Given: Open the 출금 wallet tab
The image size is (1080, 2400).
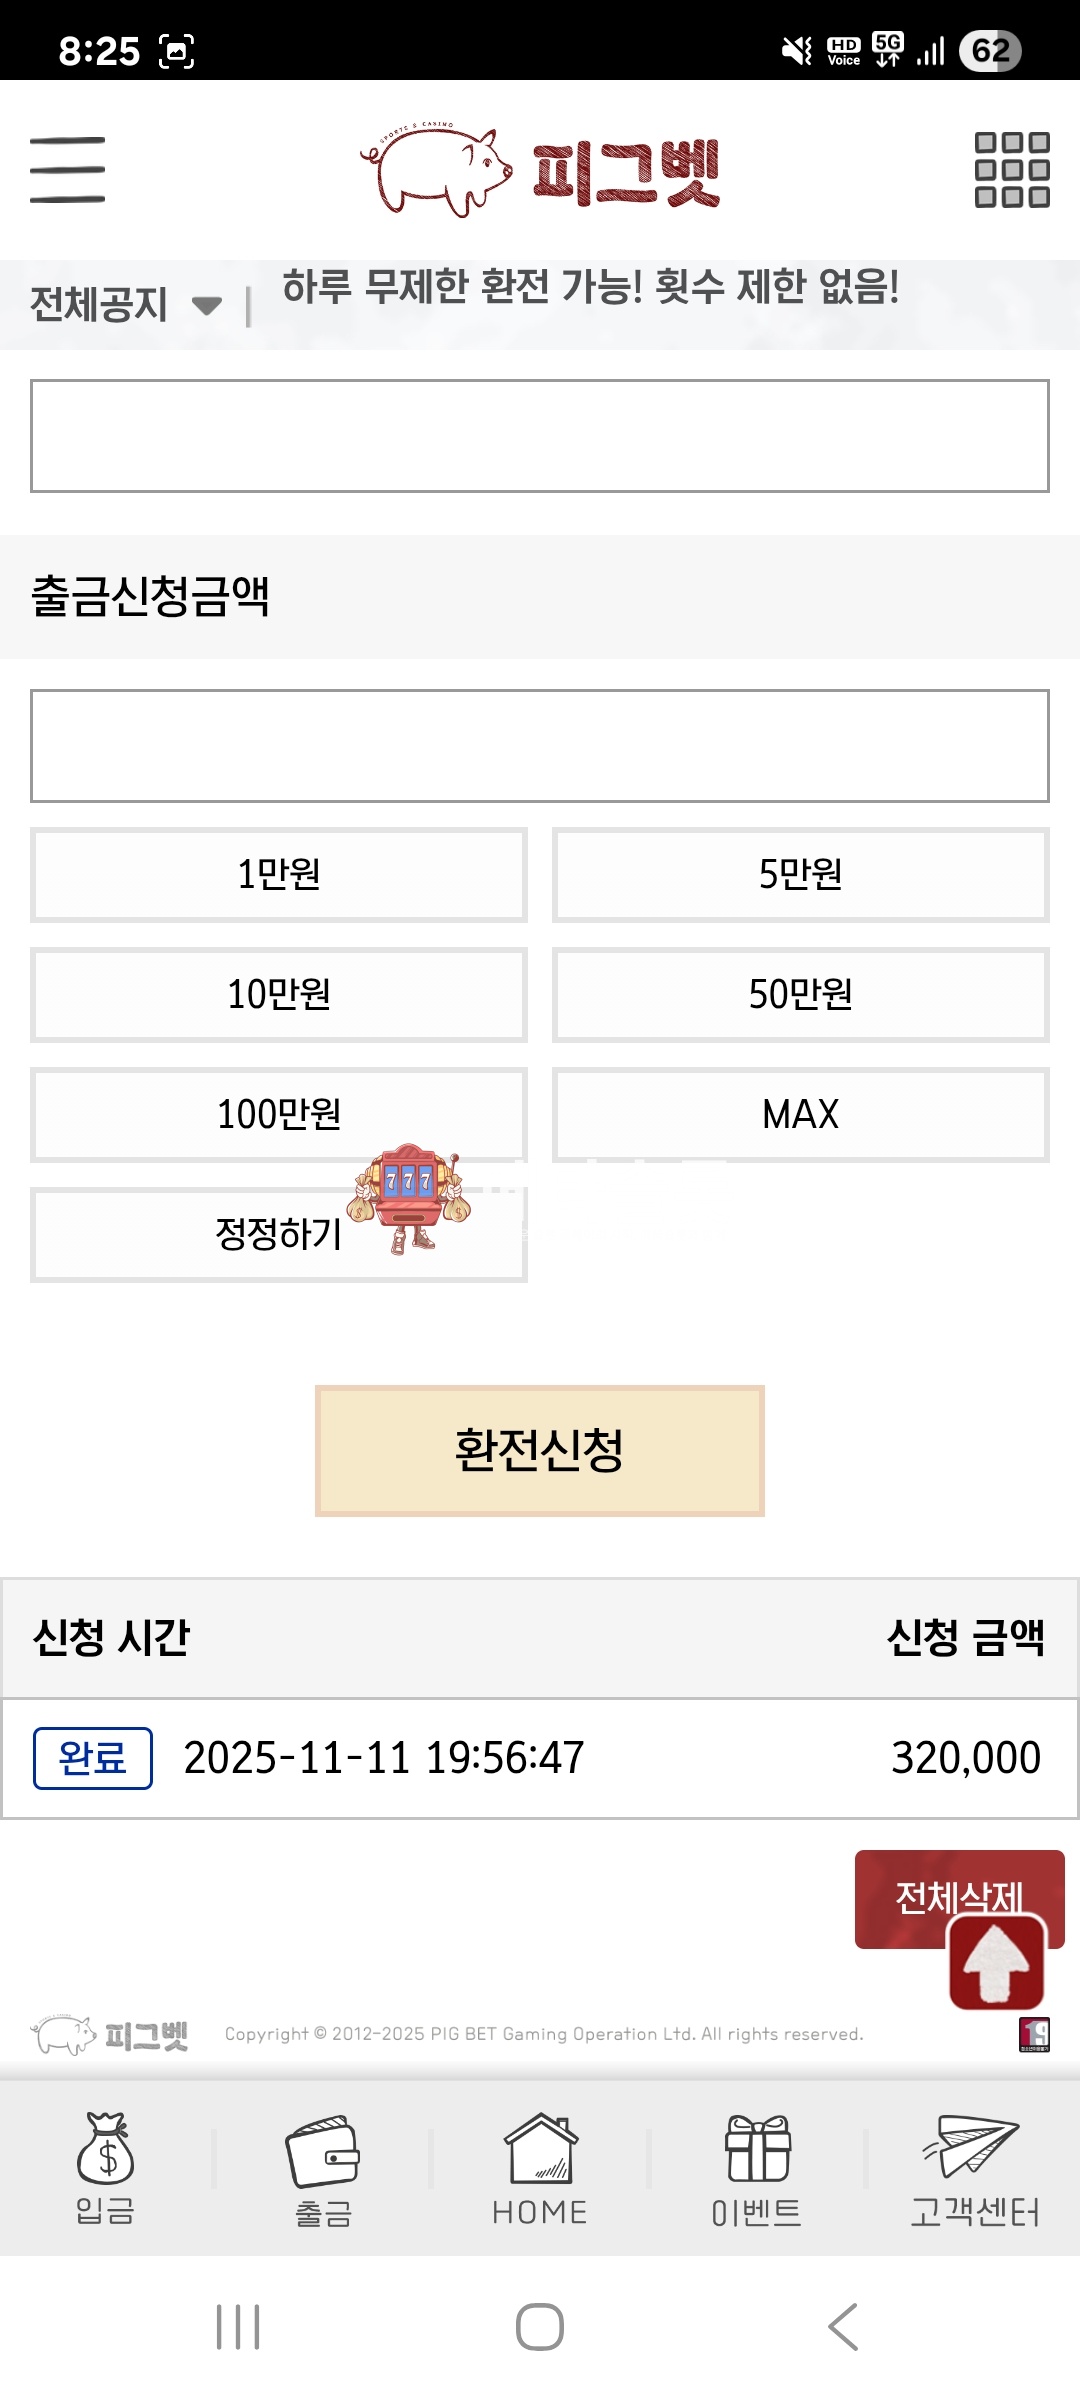Looking at the screenshot, I should click(x=323, y=2170).
